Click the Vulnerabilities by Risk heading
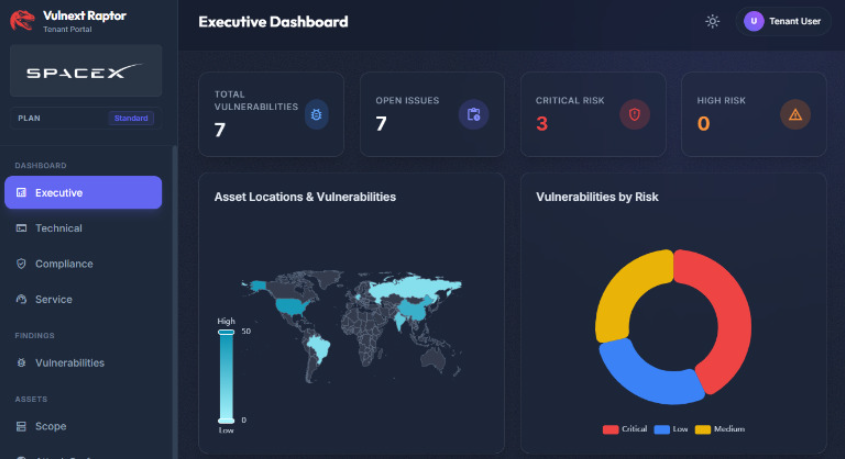Viewport: 845px width, 459px height. pyautogui.click(x=597, y=197)
